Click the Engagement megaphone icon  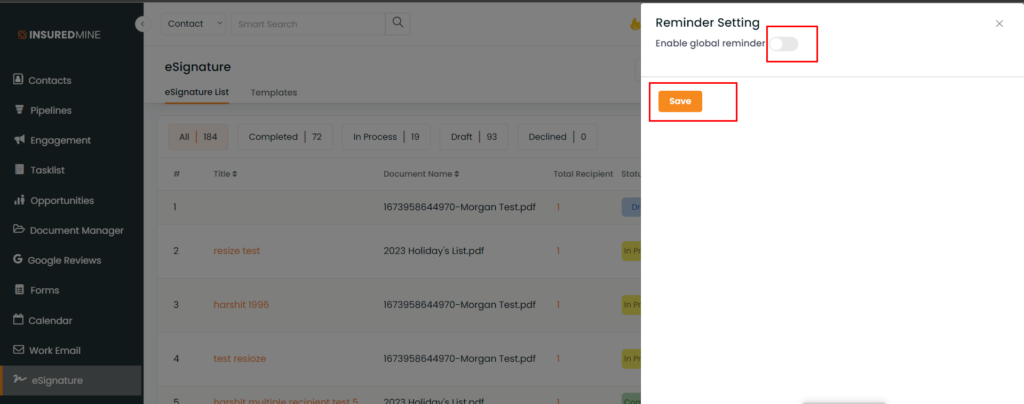coord(19,140)
